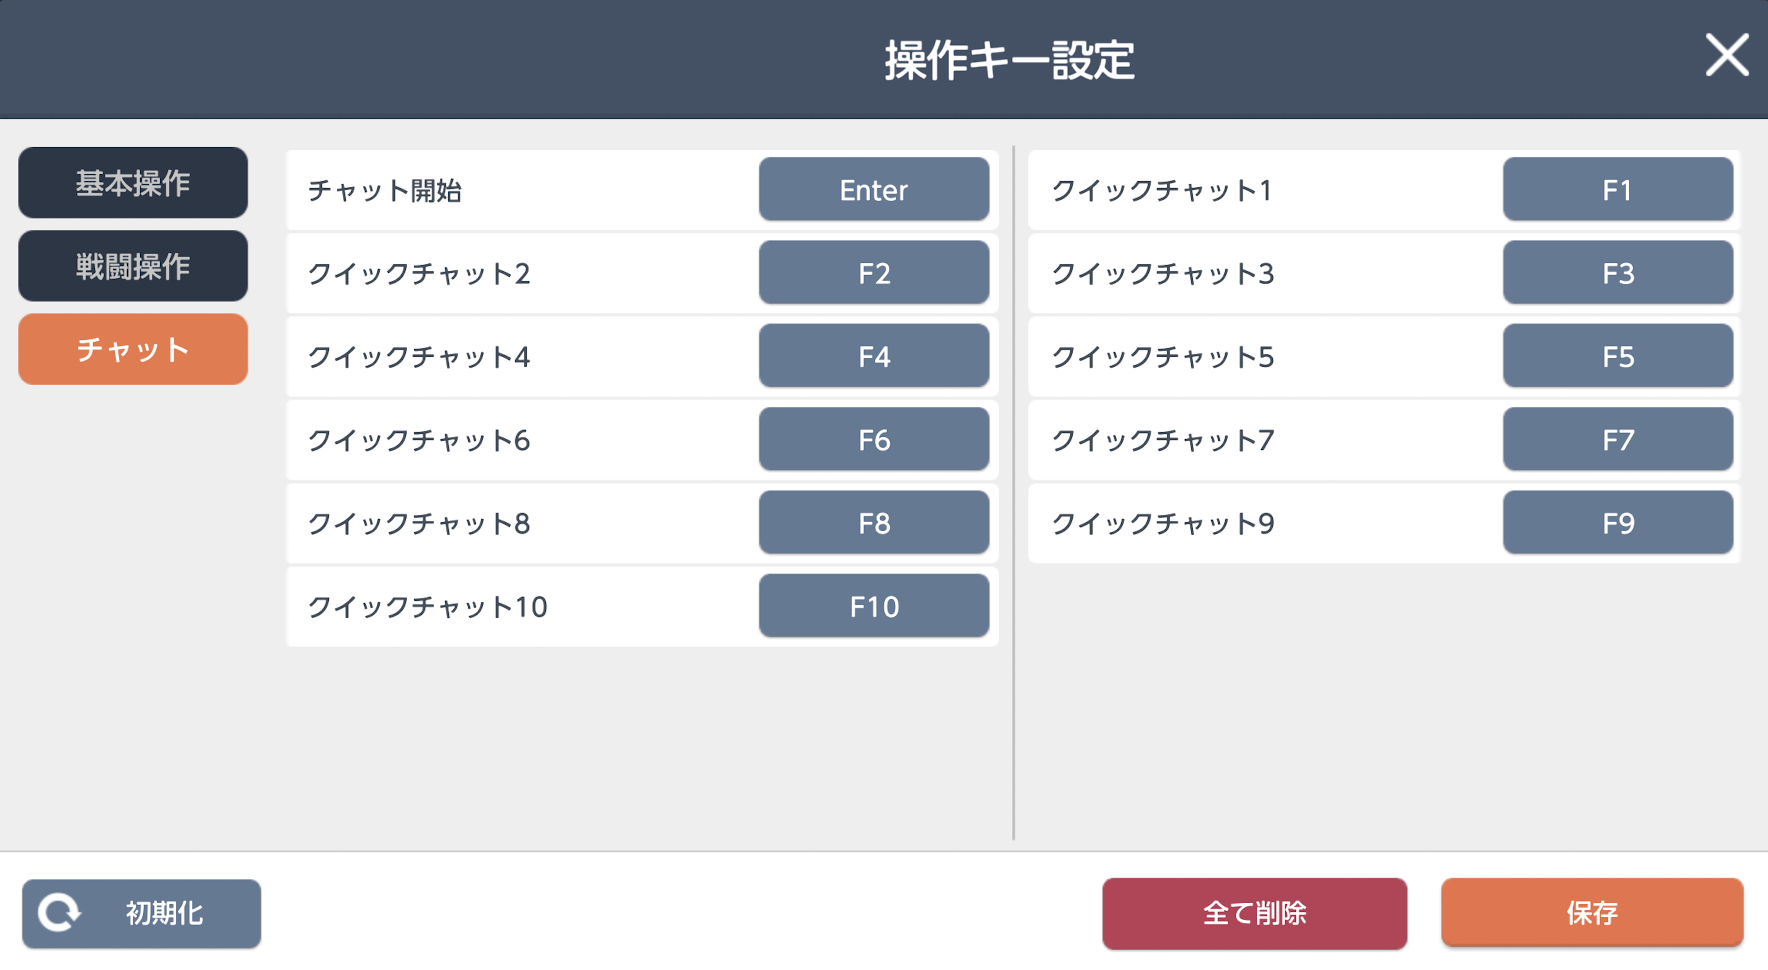Switch to the 基本操作 tab

[x=133, y=183]
